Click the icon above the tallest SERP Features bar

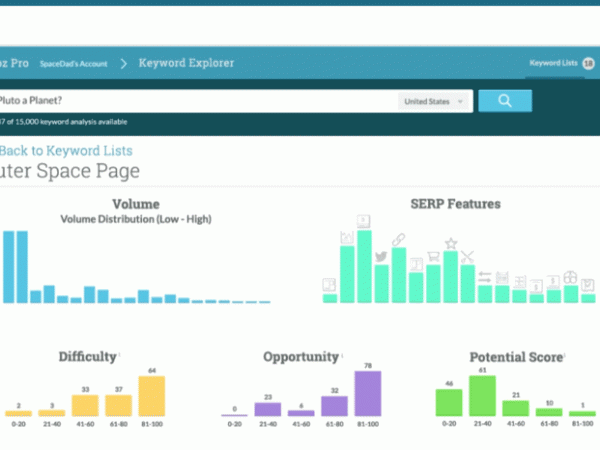[363, 221]
